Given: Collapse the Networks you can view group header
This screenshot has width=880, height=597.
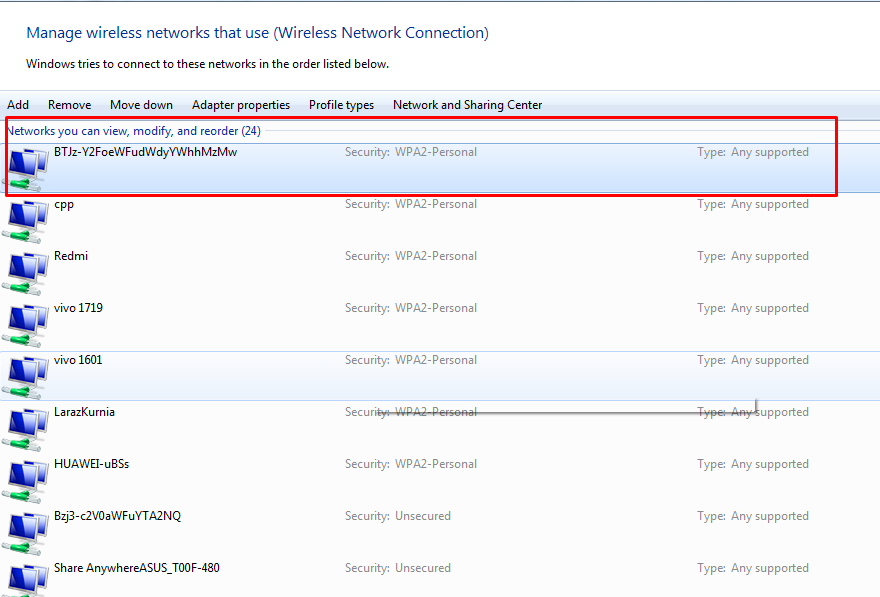Looking at the screenshot, I should click(x=133, y=131).
